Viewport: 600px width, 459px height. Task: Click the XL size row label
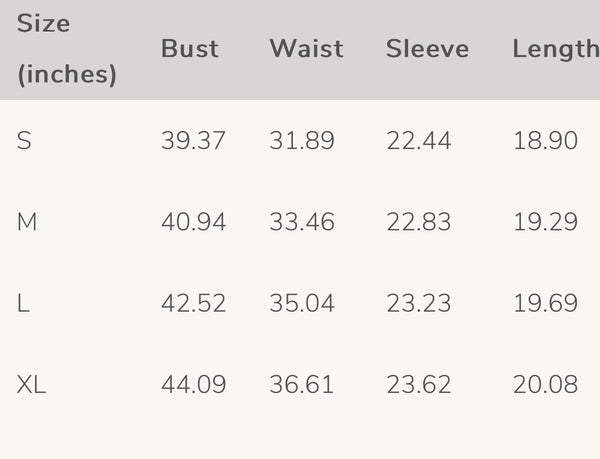(31, 384)
